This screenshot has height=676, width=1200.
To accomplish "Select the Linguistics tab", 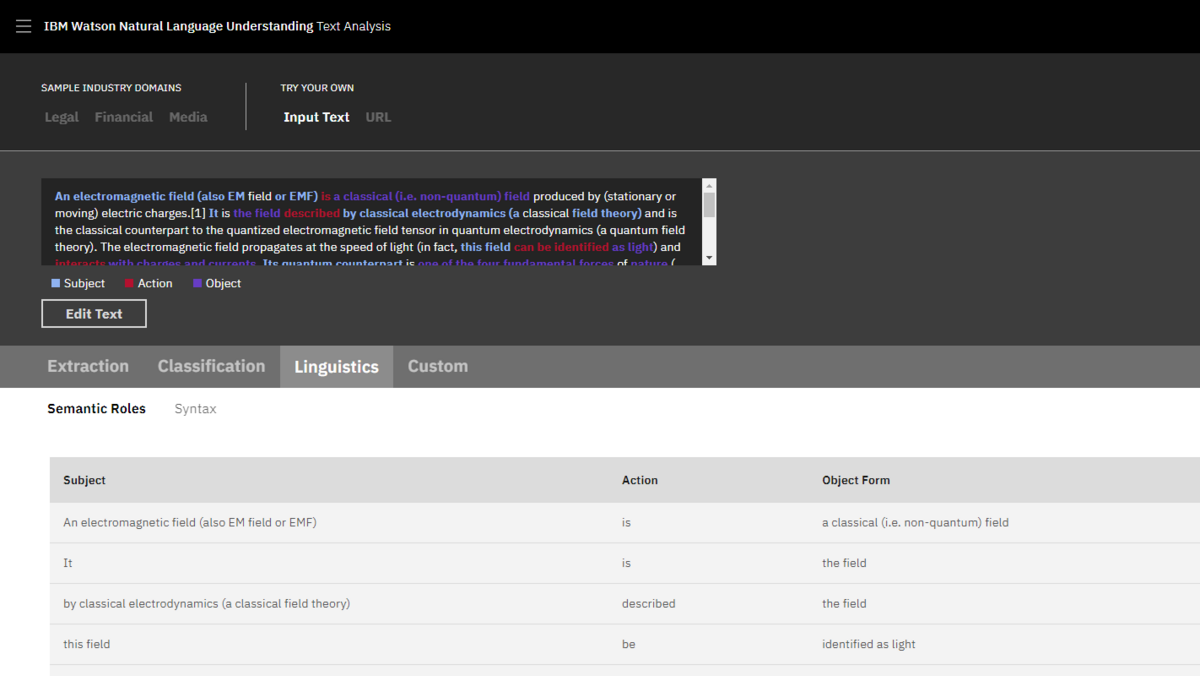I will pyautogui.click(x=336, y=367).
